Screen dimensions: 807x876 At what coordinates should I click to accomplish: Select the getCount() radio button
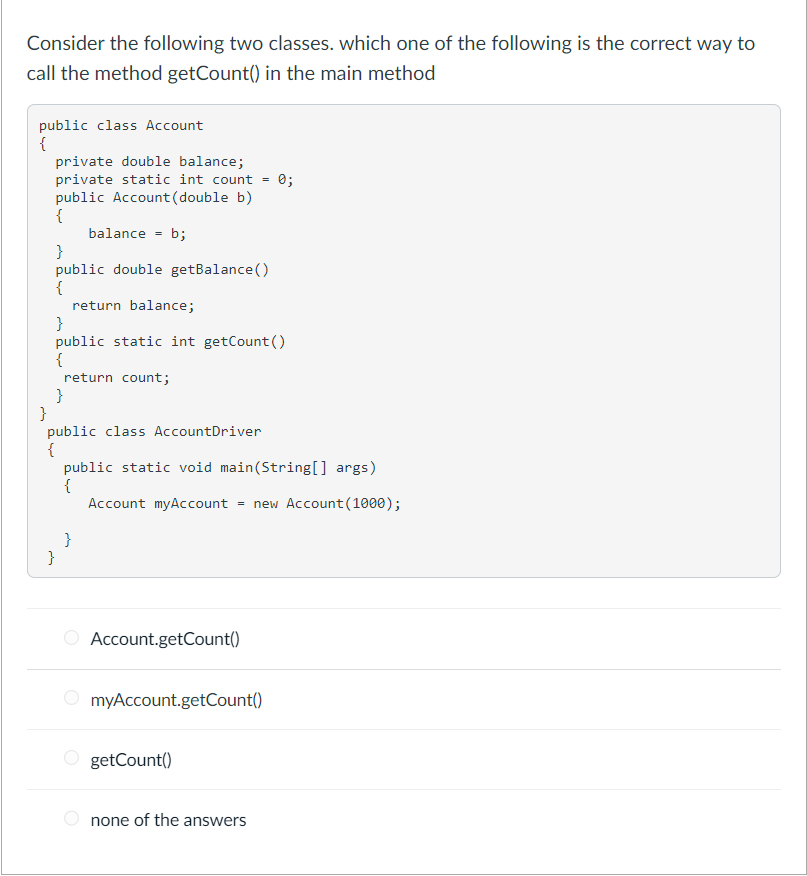[71, 758]
